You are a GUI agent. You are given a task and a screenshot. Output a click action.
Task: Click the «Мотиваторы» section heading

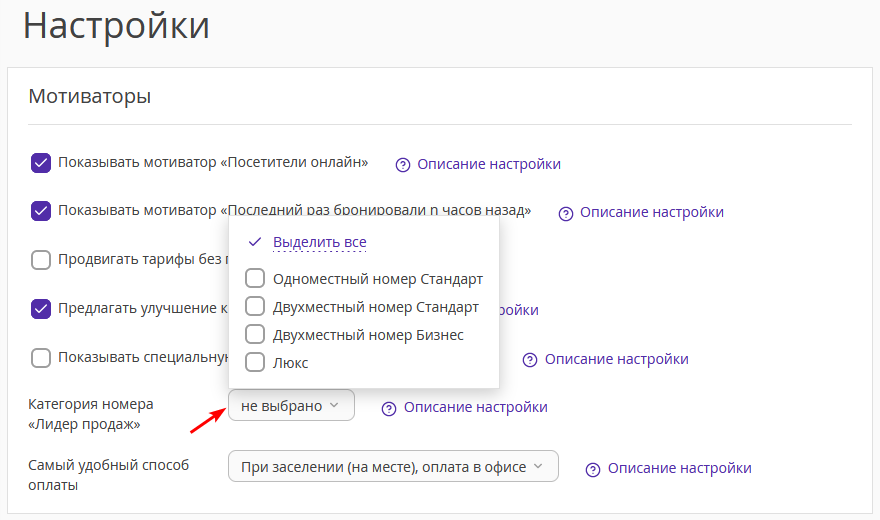(x=90, y=96)
